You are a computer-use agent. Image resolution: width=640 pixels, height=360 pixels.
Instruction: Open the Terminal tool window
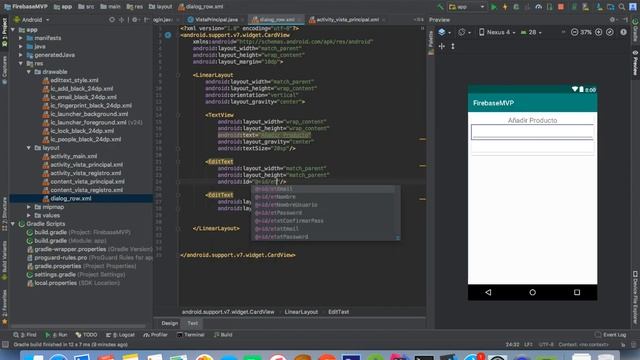coord(191,335)
